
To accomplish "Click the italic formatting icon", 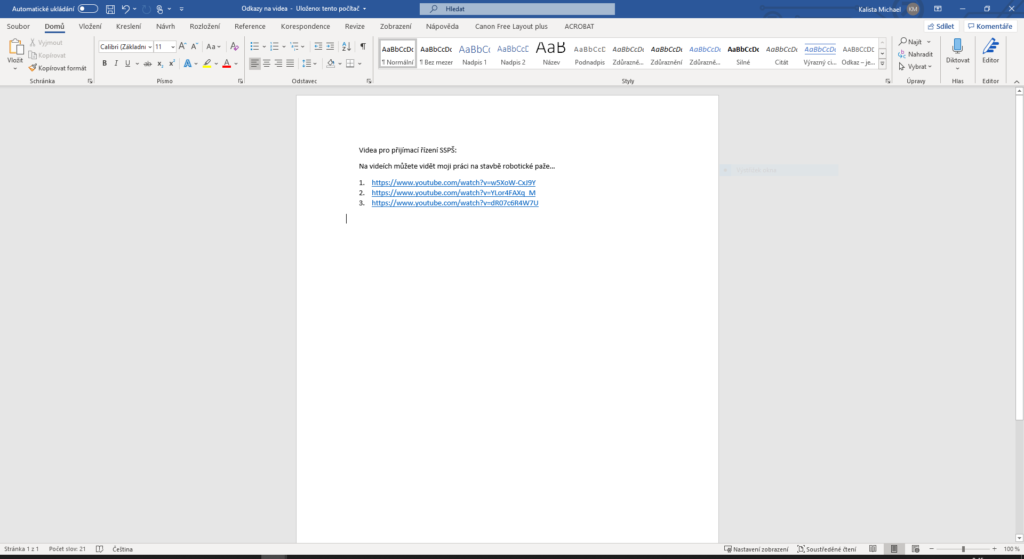I will click(x=116, y=63).
